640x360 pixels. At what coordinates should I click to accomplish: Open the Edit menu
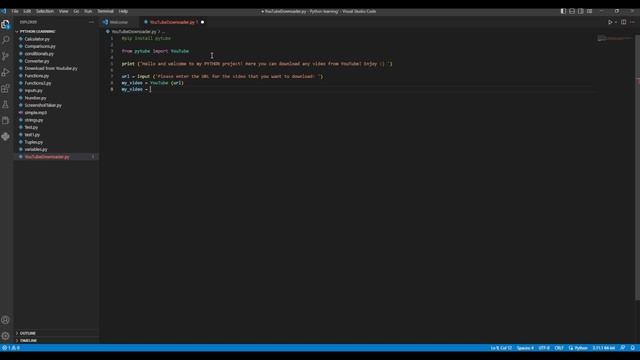(x=27, y=11)
